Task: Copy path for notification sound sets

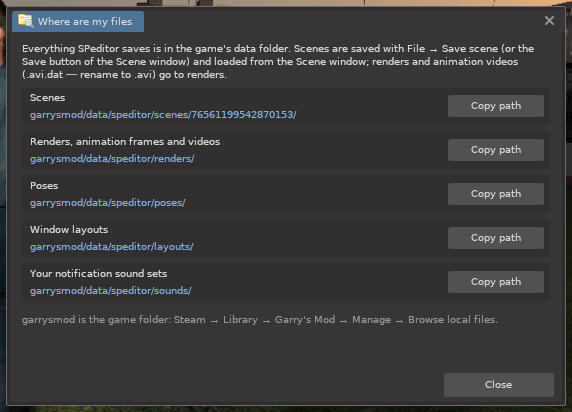Action: tap(496, 282)
